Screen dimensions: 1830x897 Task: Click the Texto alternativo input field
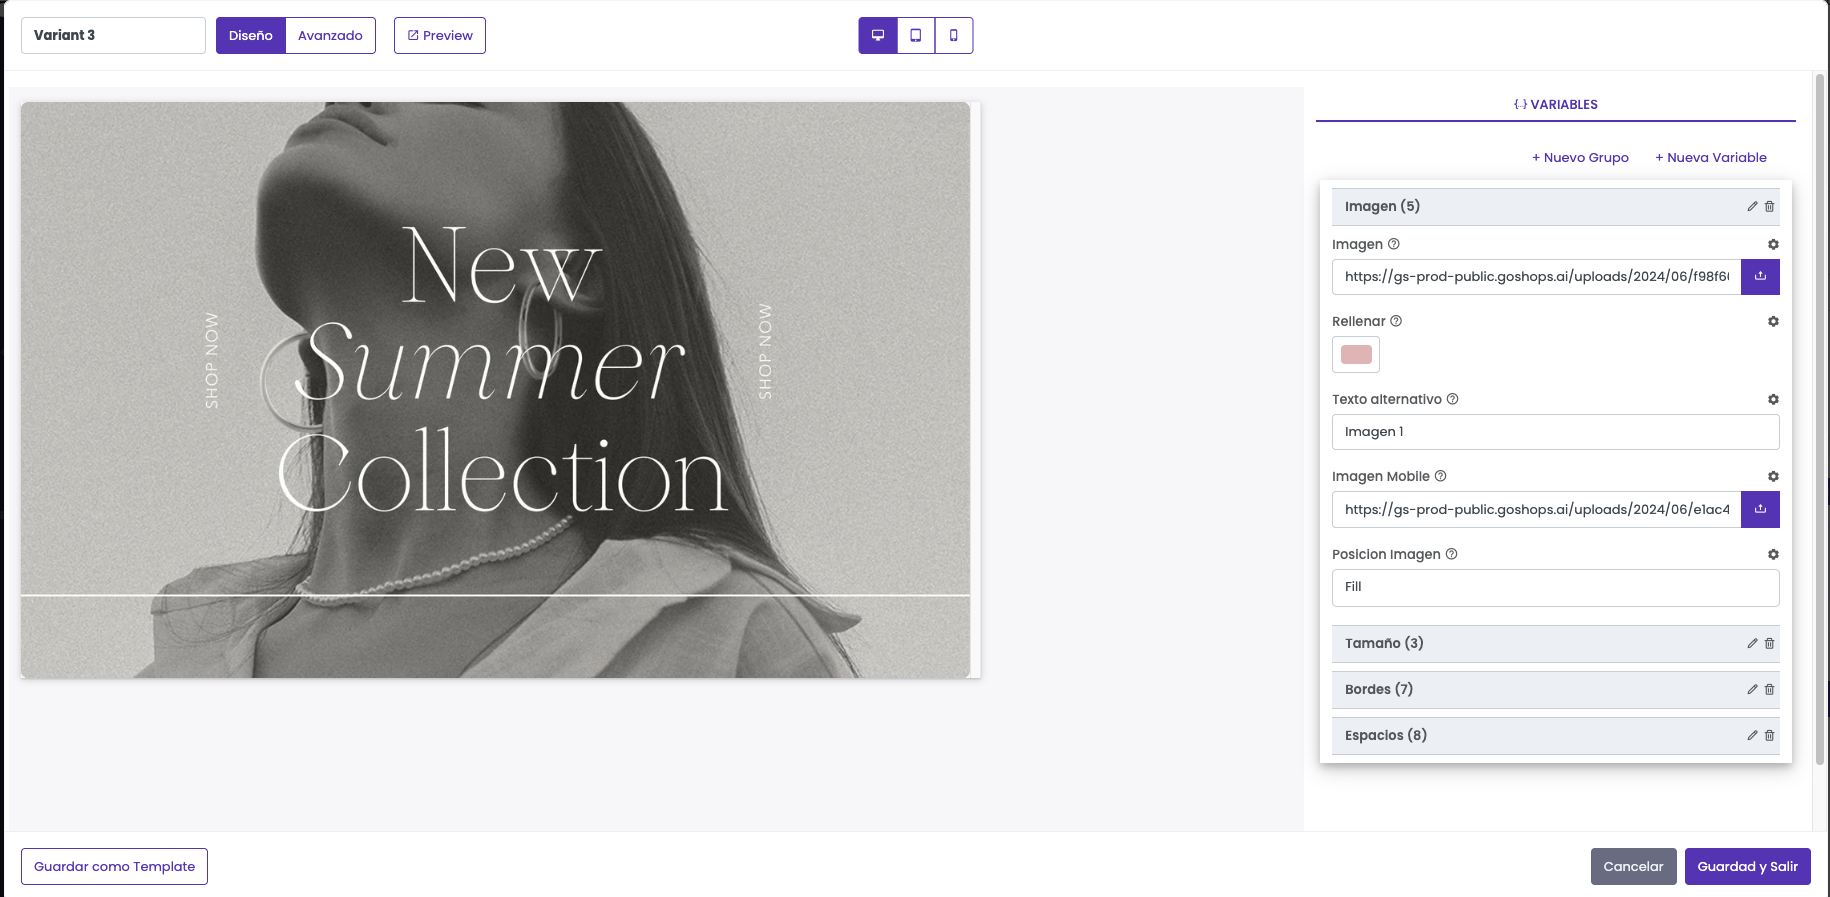coord(1555,432)
